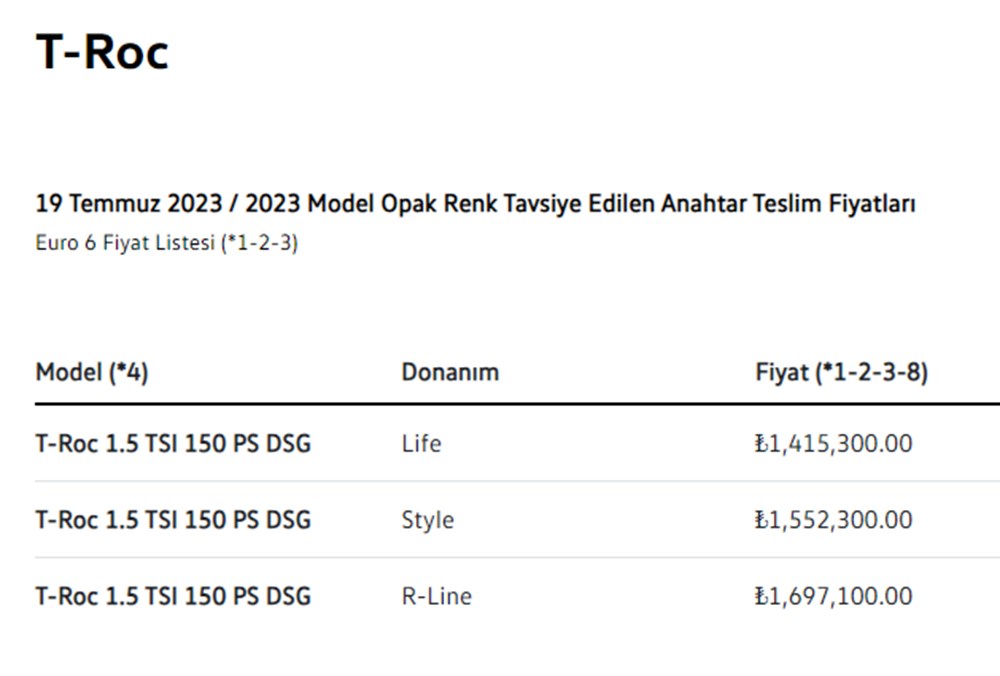Open the (*1-2-3-8) footnote beside Fiyat header

point(872,373)
